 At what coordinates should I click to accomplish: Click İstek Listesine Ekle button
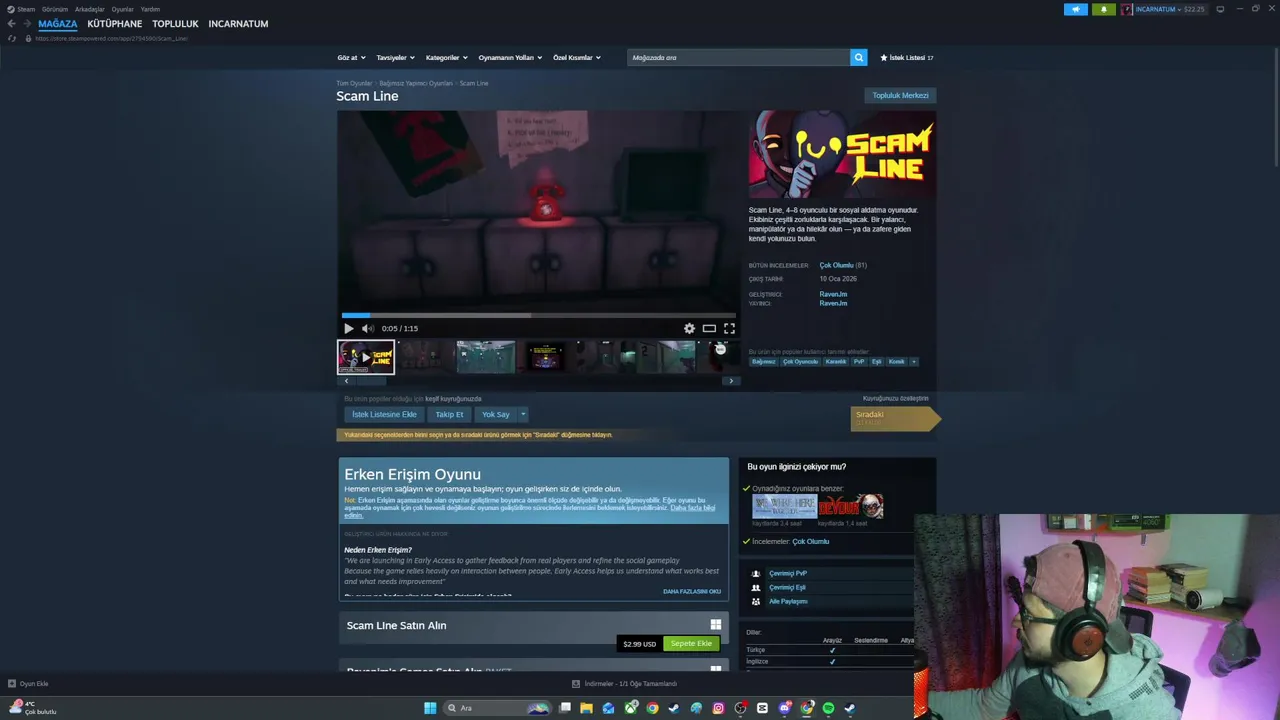click(x=384, y=414)
